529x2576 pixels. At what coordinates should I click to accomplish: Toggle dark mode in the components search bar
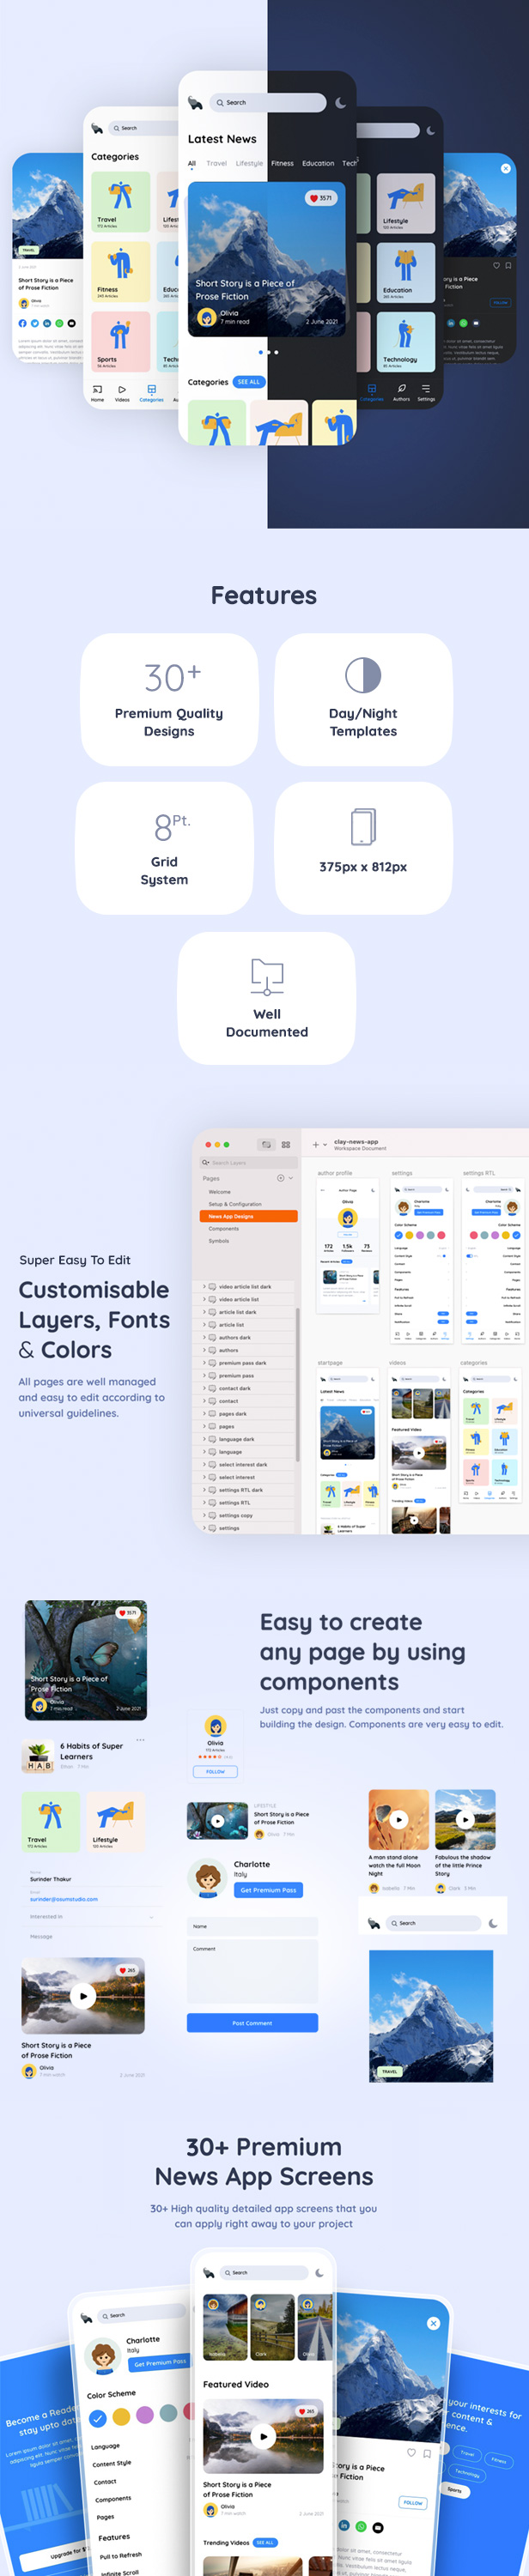tap(493, 1922)
